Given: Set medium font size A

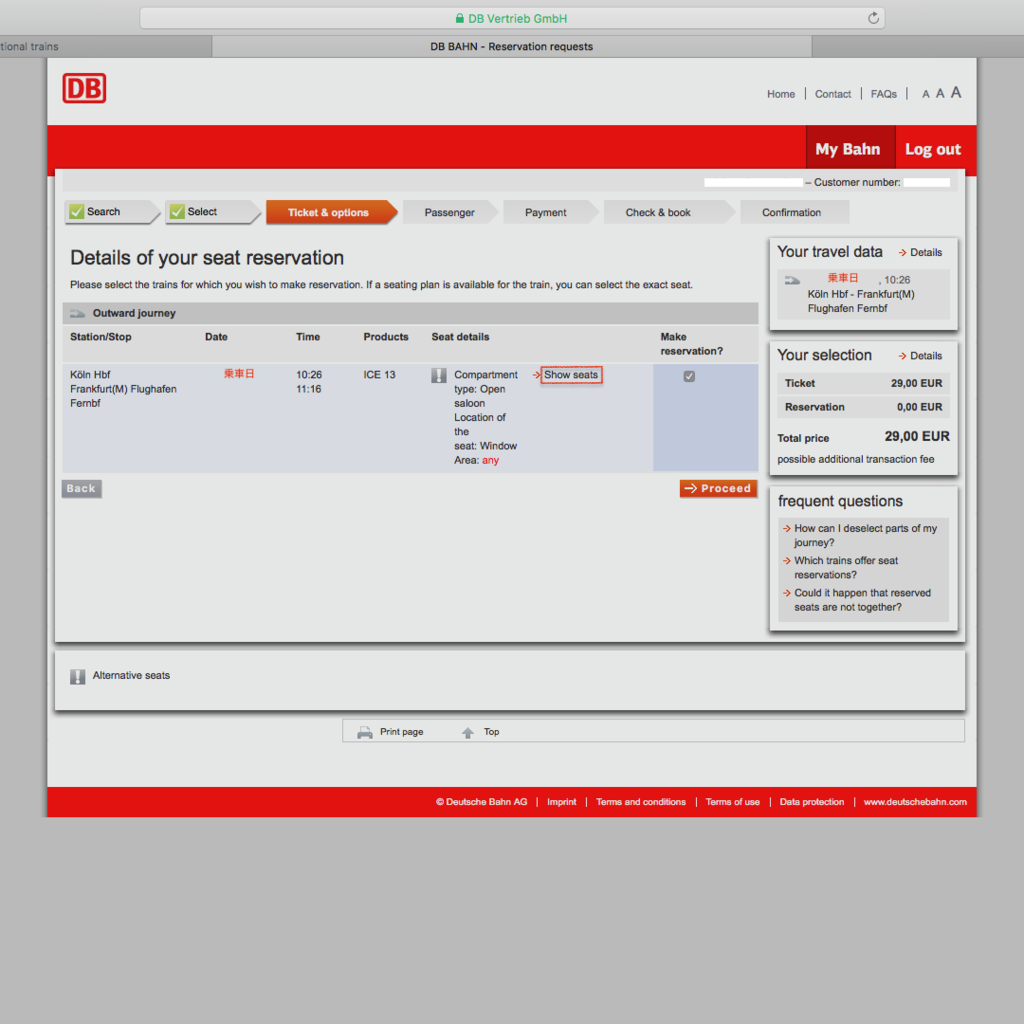Looking at the screenshot, I should (940, 93).
